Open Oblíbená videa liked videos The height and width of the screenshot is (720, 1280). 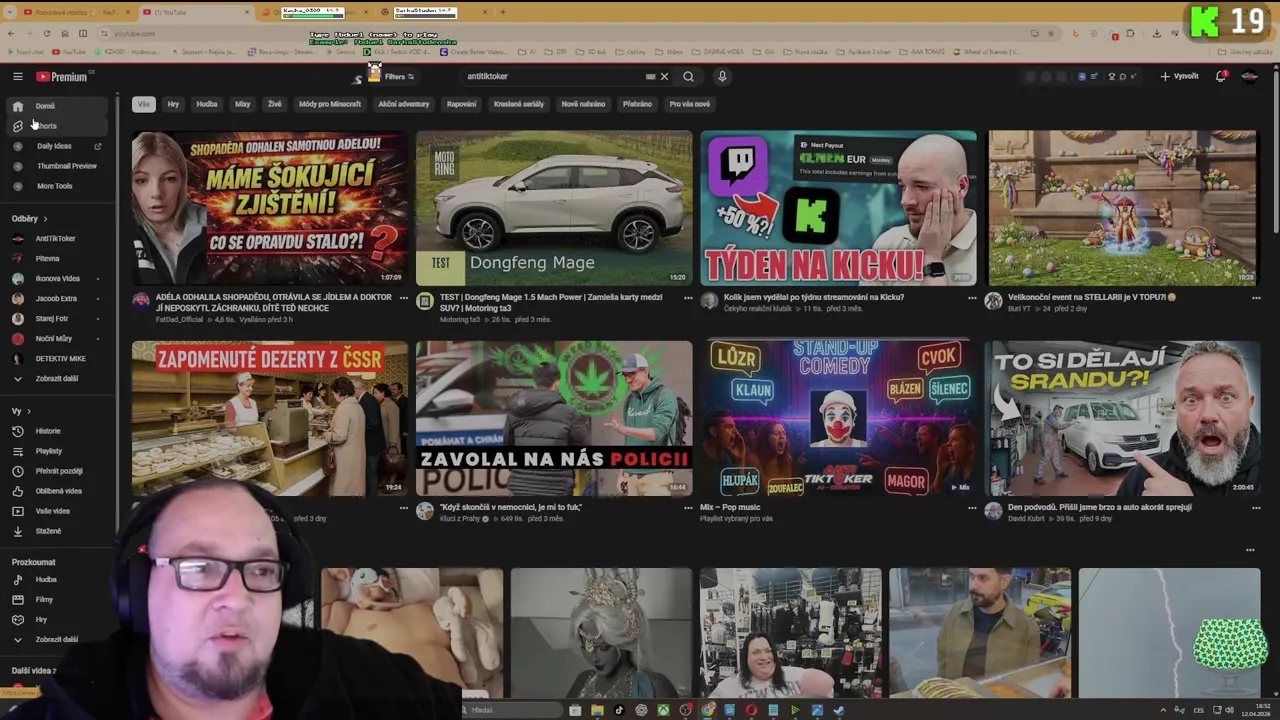click(x=58, y=491)
